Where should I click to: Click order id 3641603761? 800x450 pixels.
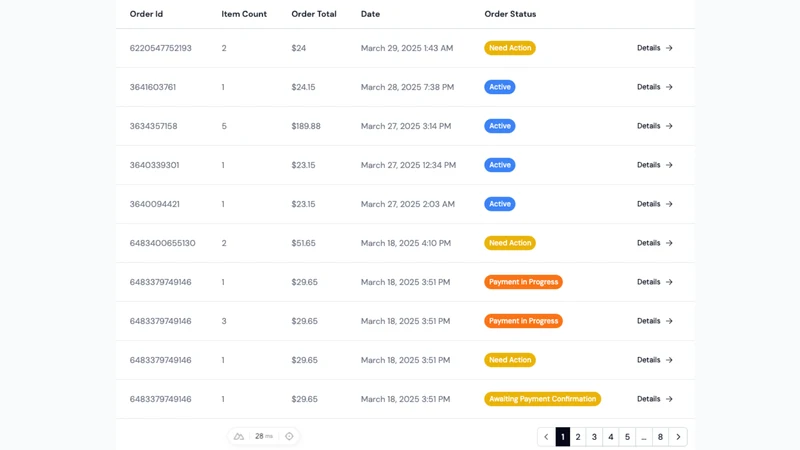click(x=153, y=87)
